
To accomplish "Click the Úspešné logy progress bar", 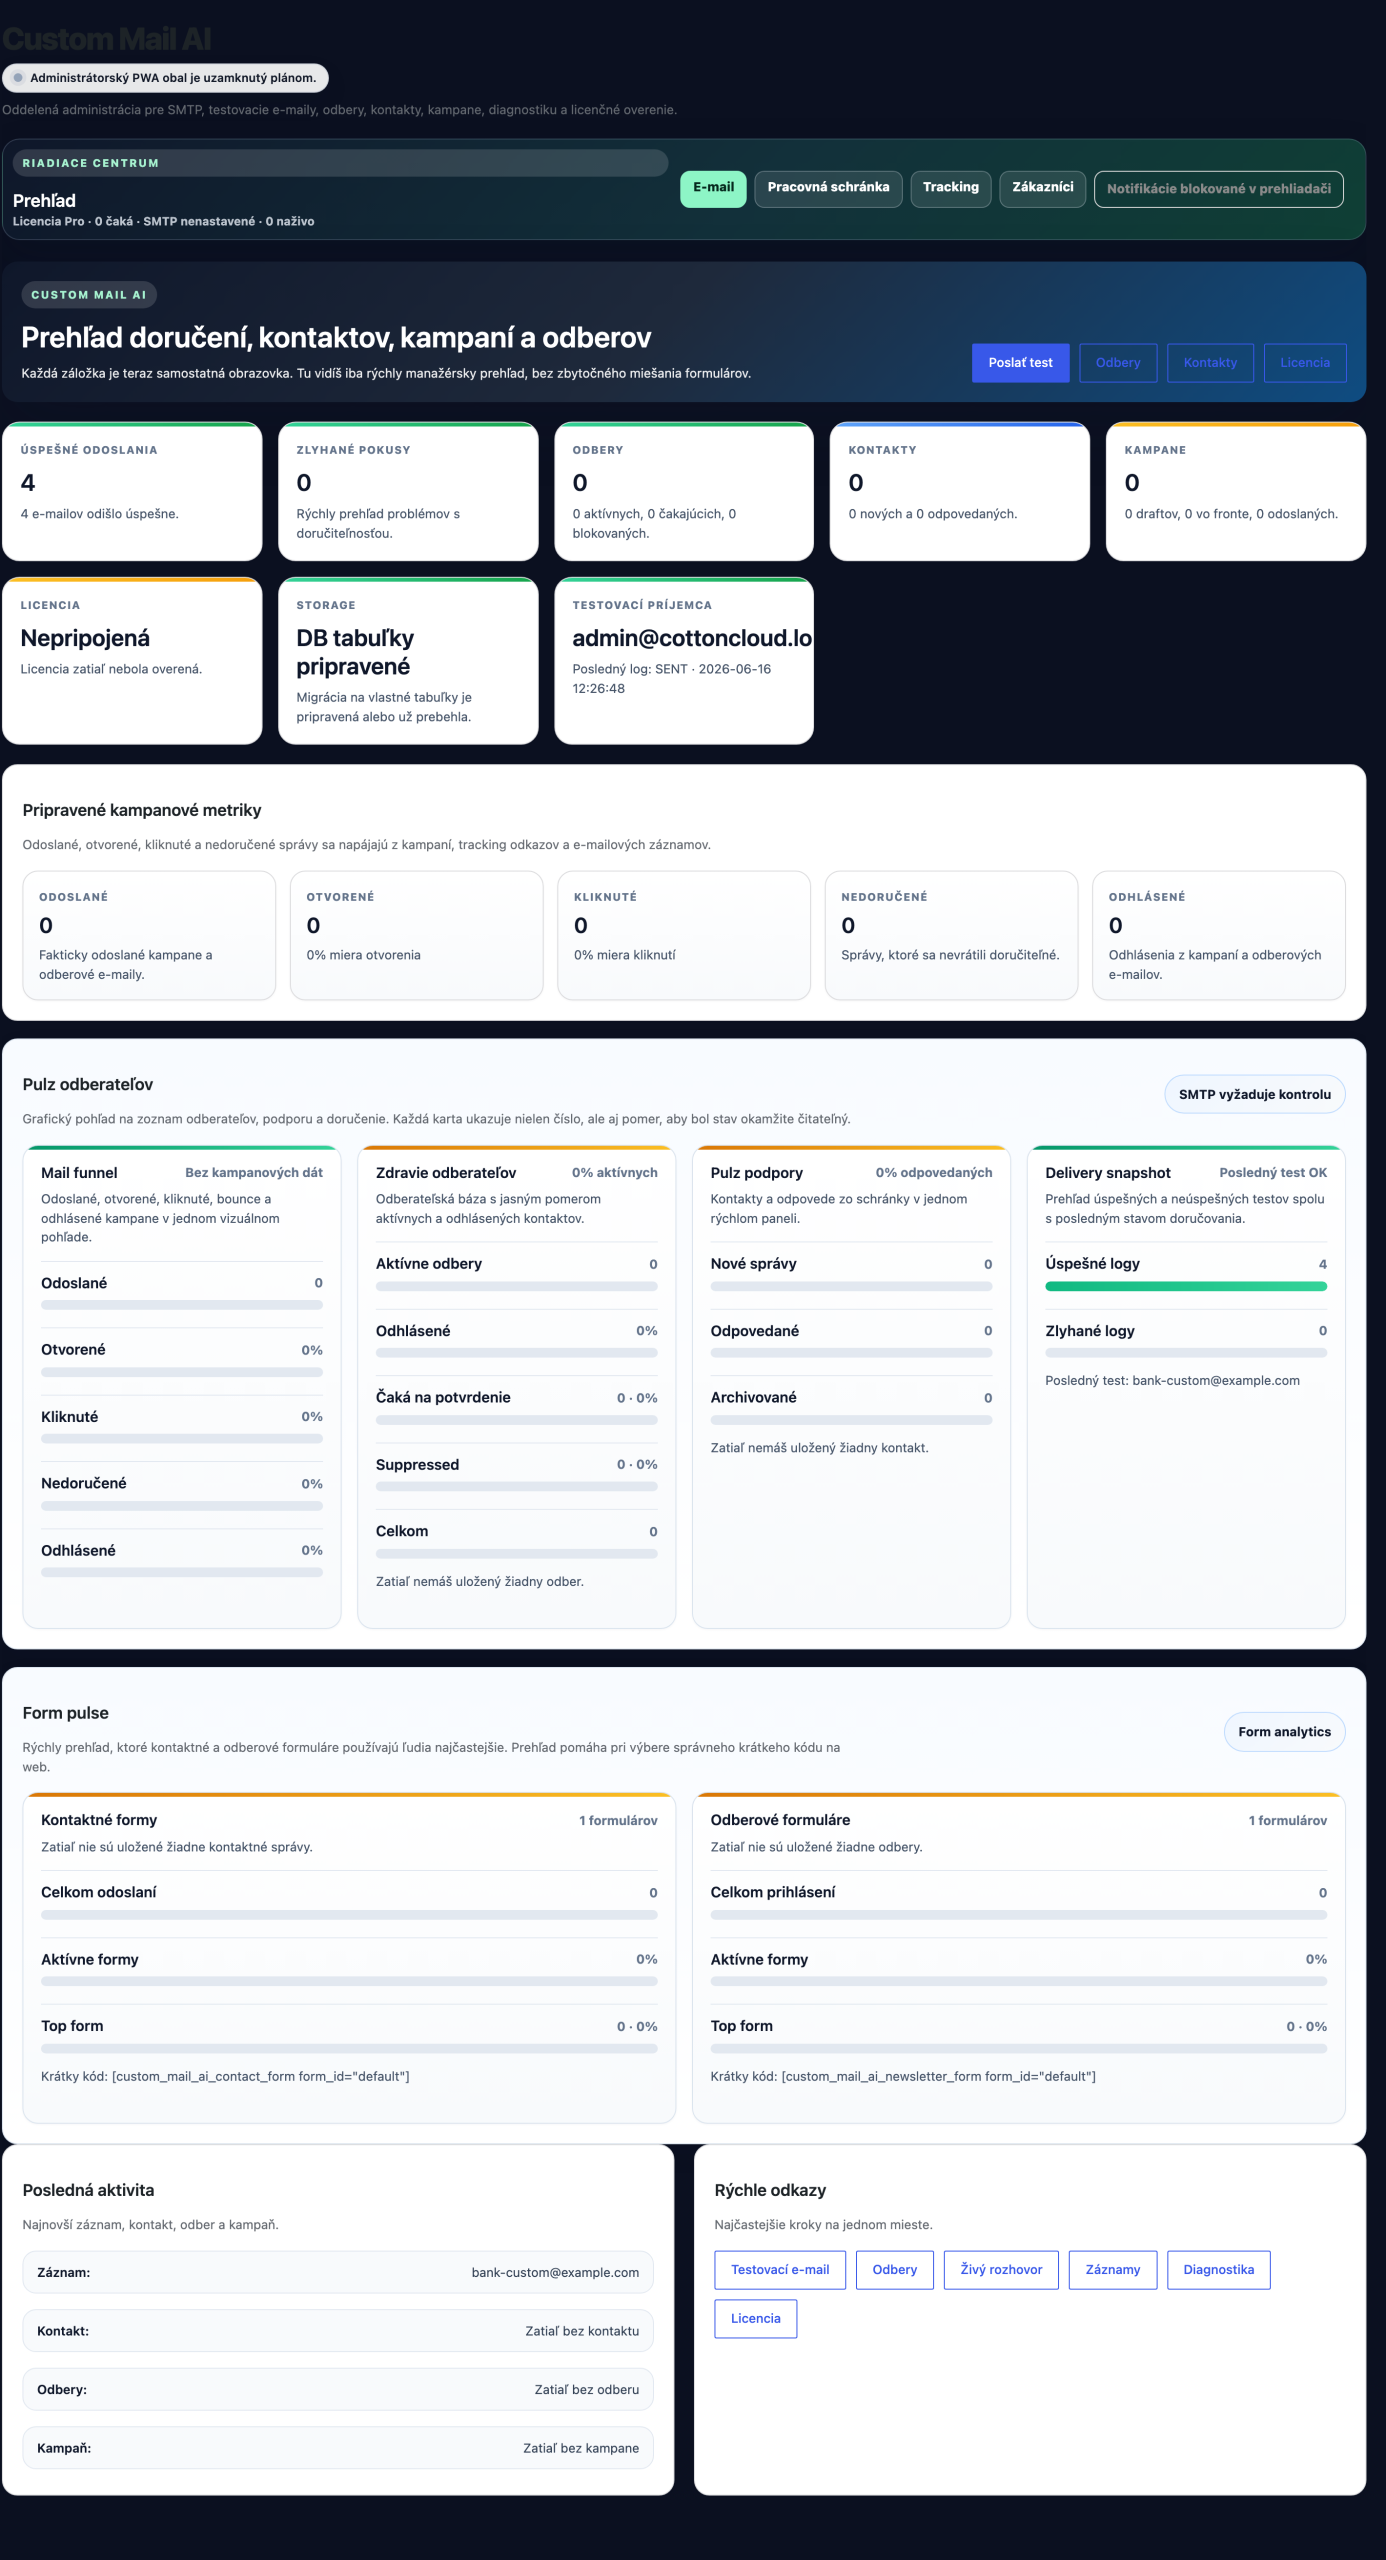I will (x=1186, y=1287).
